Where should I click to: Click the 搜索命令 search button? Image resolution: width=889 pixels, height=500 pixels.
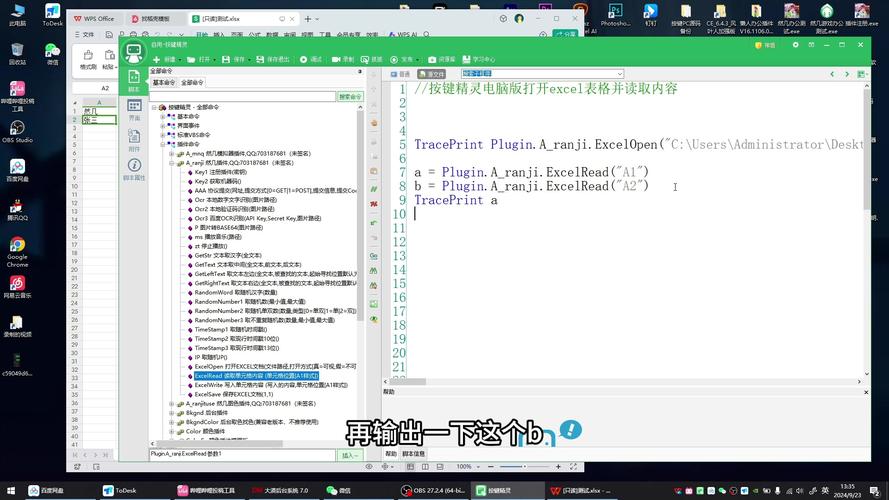350,97
